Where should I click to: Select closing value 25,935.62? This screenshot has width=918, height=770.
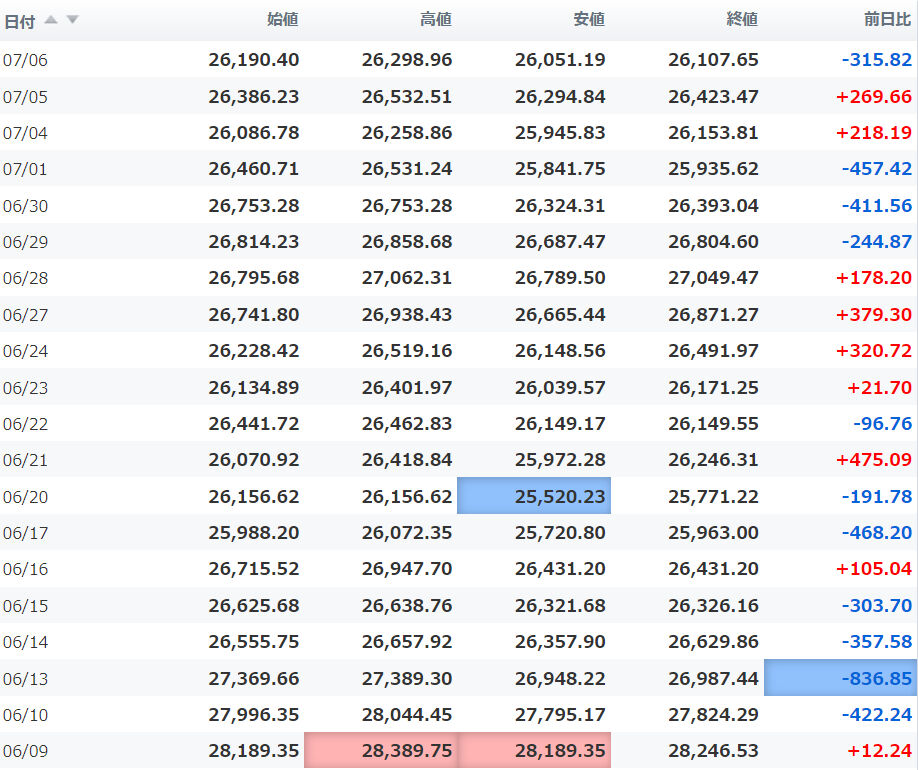(714, 169)
